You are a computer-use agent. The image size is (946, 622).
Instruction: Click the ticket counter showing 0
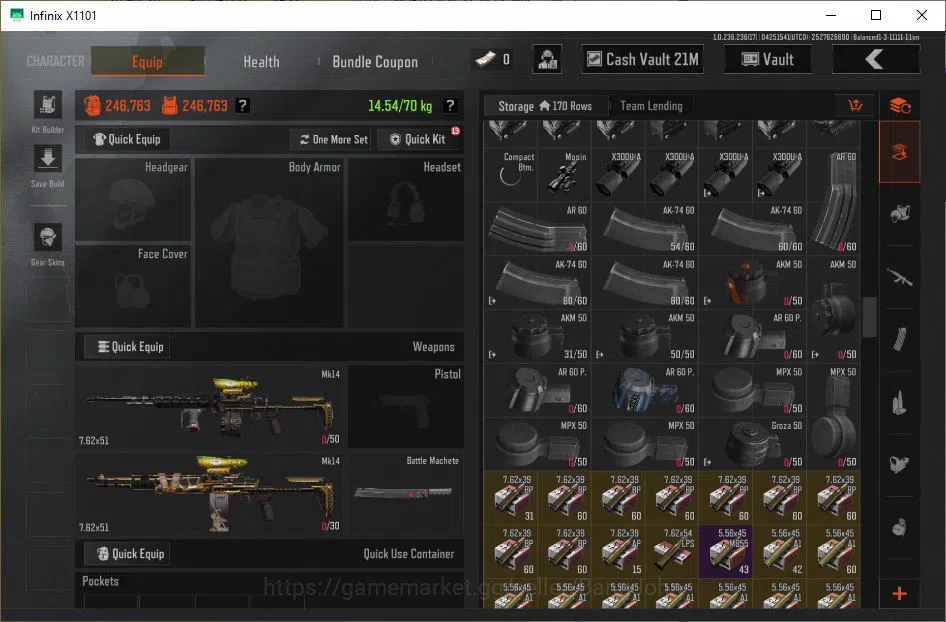tap(492, 59)
